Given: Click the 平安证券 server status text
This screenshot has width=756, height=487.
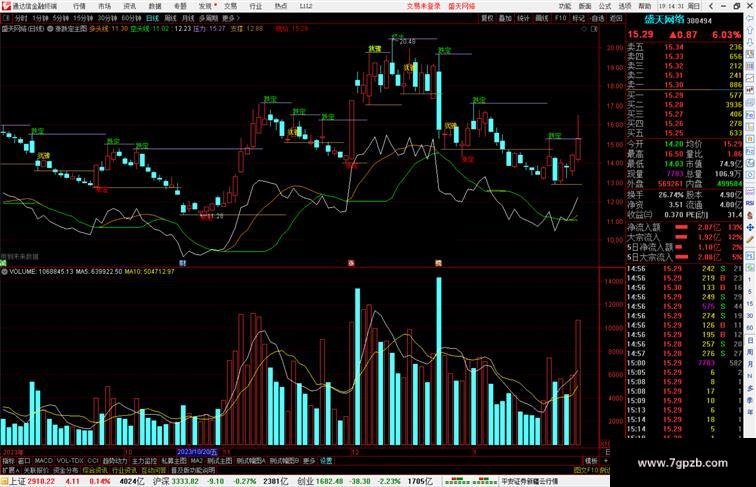Looking at the screenshot, I should click(x=529, y=481).
